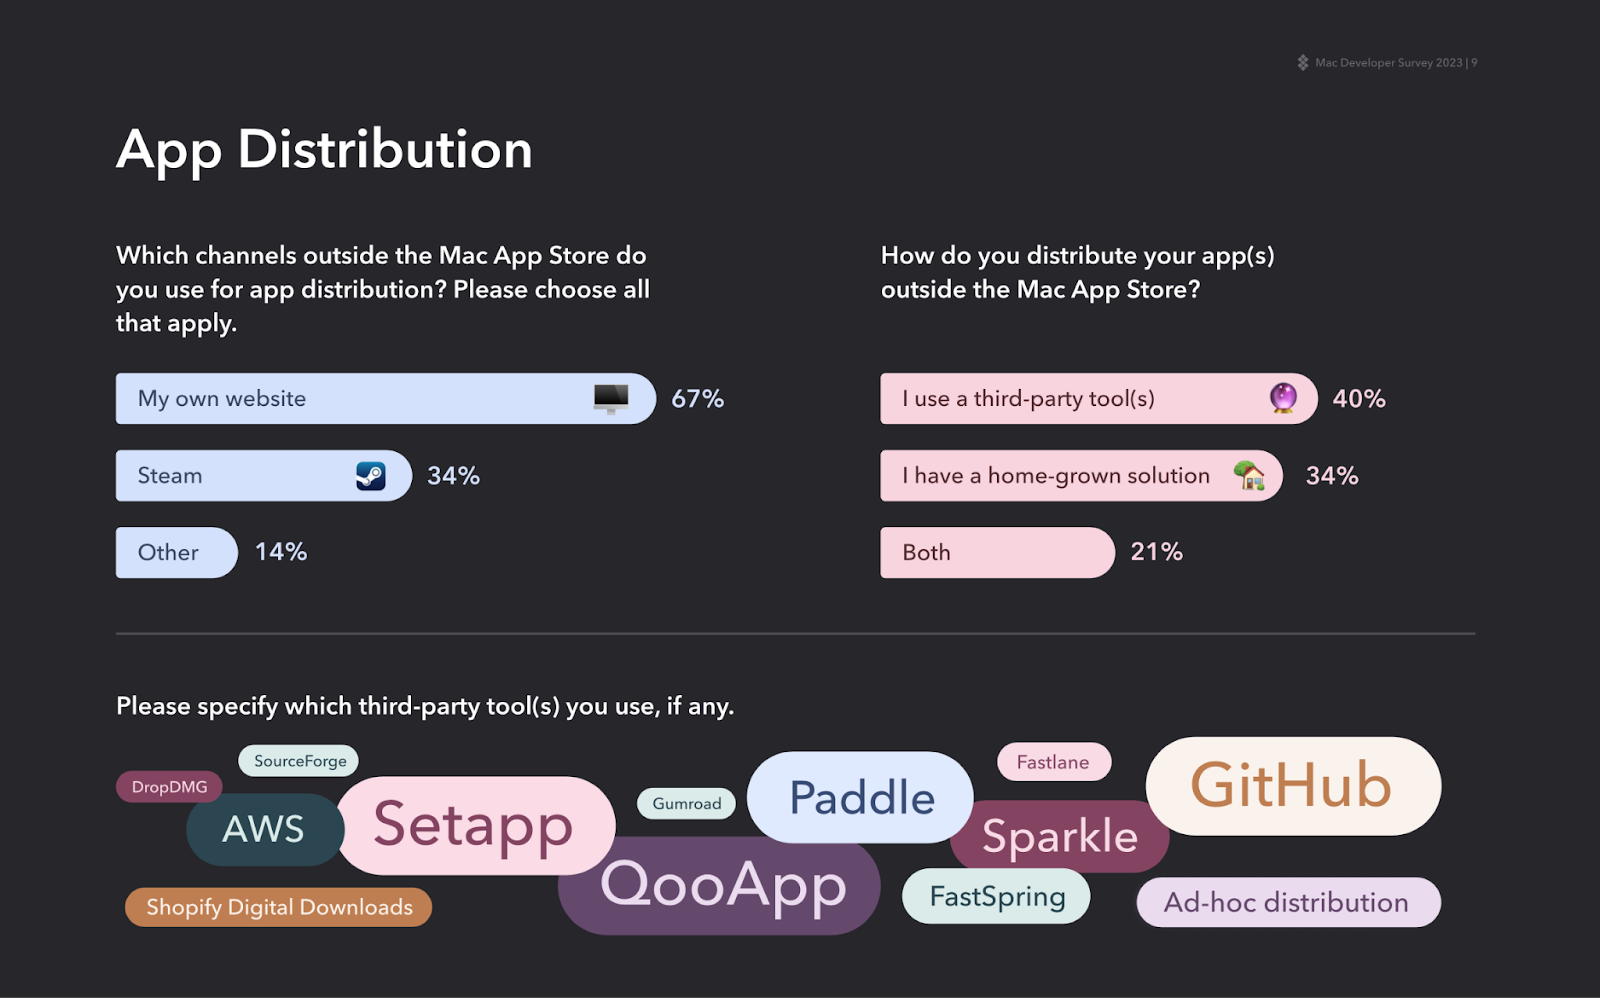Click the house with tree icon
This screenshot has height=998, width=1600.
(1249, 475)
